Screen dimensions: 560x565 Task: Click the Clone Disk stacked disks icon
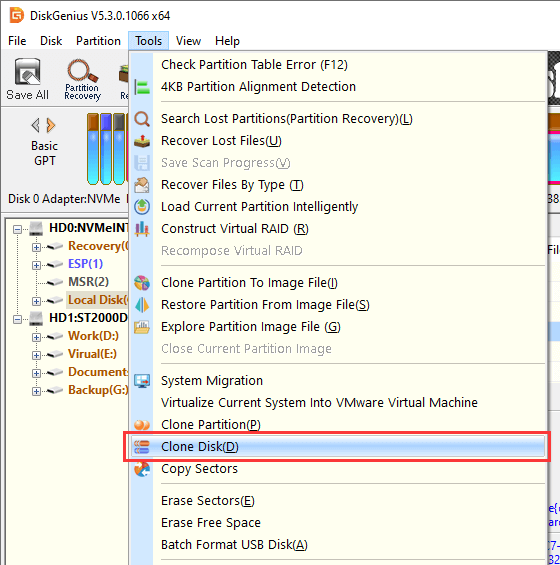coord(142,447)
